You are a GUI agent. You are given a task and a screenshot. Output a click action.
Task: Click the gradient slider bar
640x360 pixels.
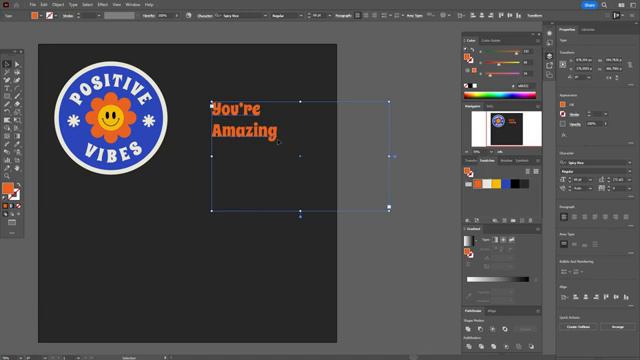pos(498,279)
